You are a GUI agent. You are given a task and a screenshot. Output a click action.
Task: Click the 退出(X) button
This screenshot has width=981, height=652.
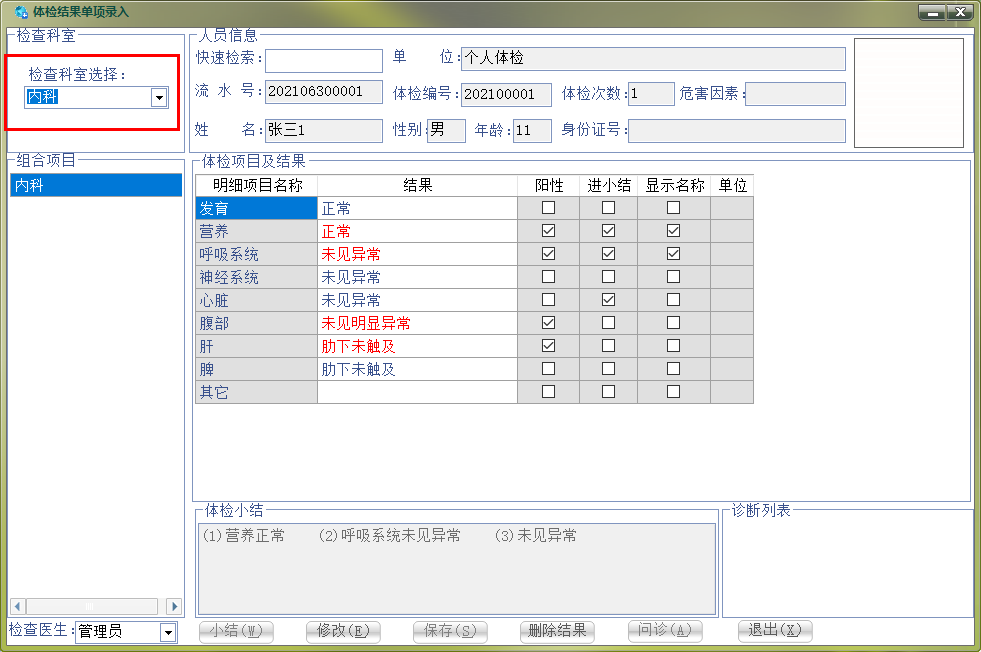click(x=775, y=631)
